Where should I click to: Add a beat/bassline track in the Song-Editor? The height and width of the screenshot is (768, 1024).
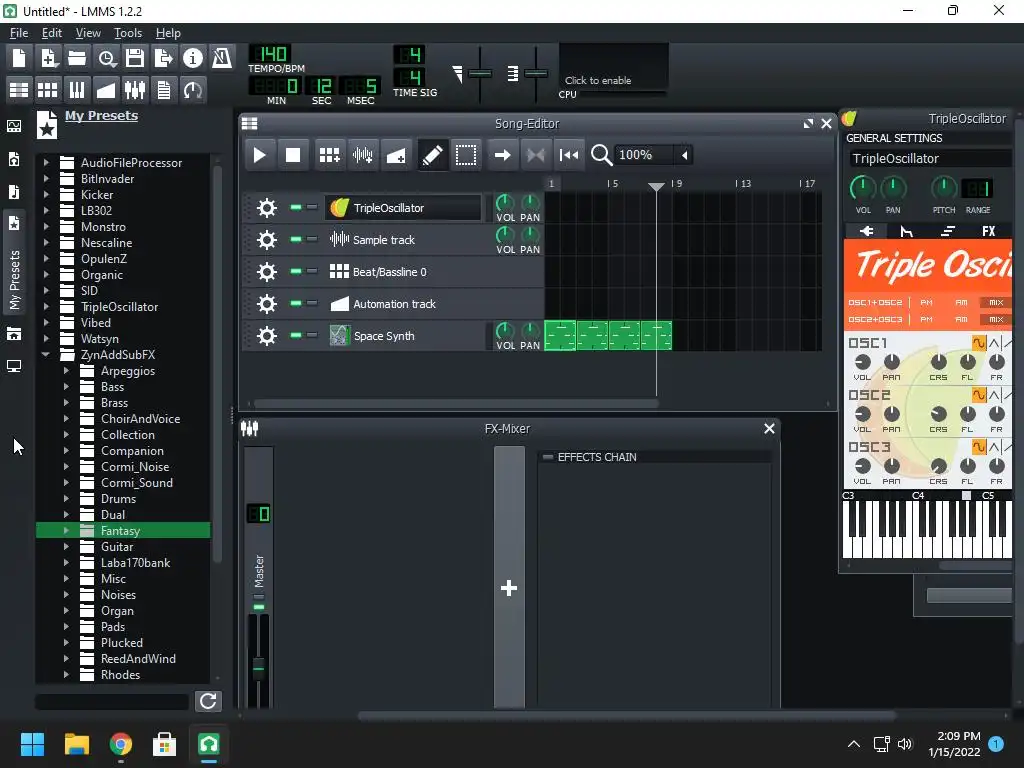coord(329,155)
